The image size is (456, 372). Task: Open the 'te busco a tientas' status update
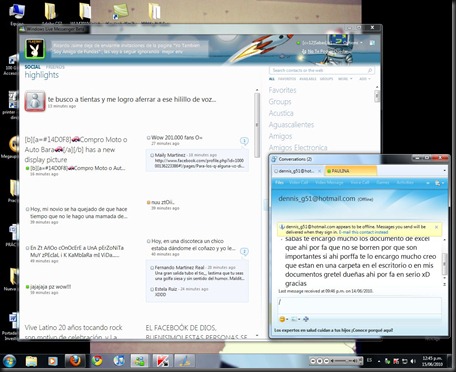pyautogui.click(x=132, y=99)
